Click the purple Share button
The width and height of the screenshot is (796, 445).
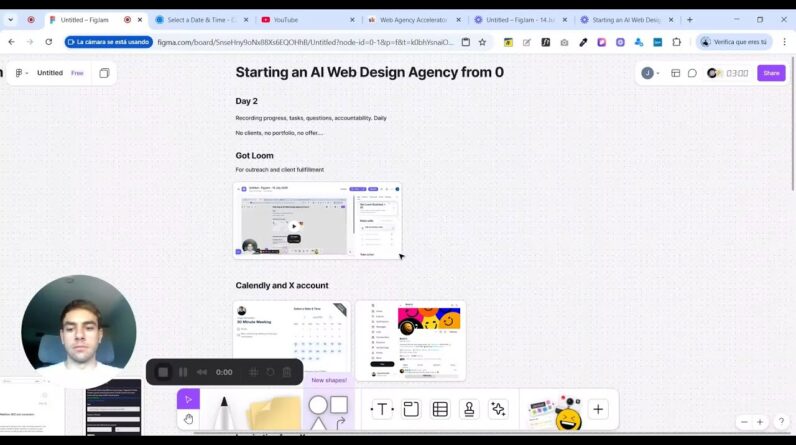click(x=771, y=73)
